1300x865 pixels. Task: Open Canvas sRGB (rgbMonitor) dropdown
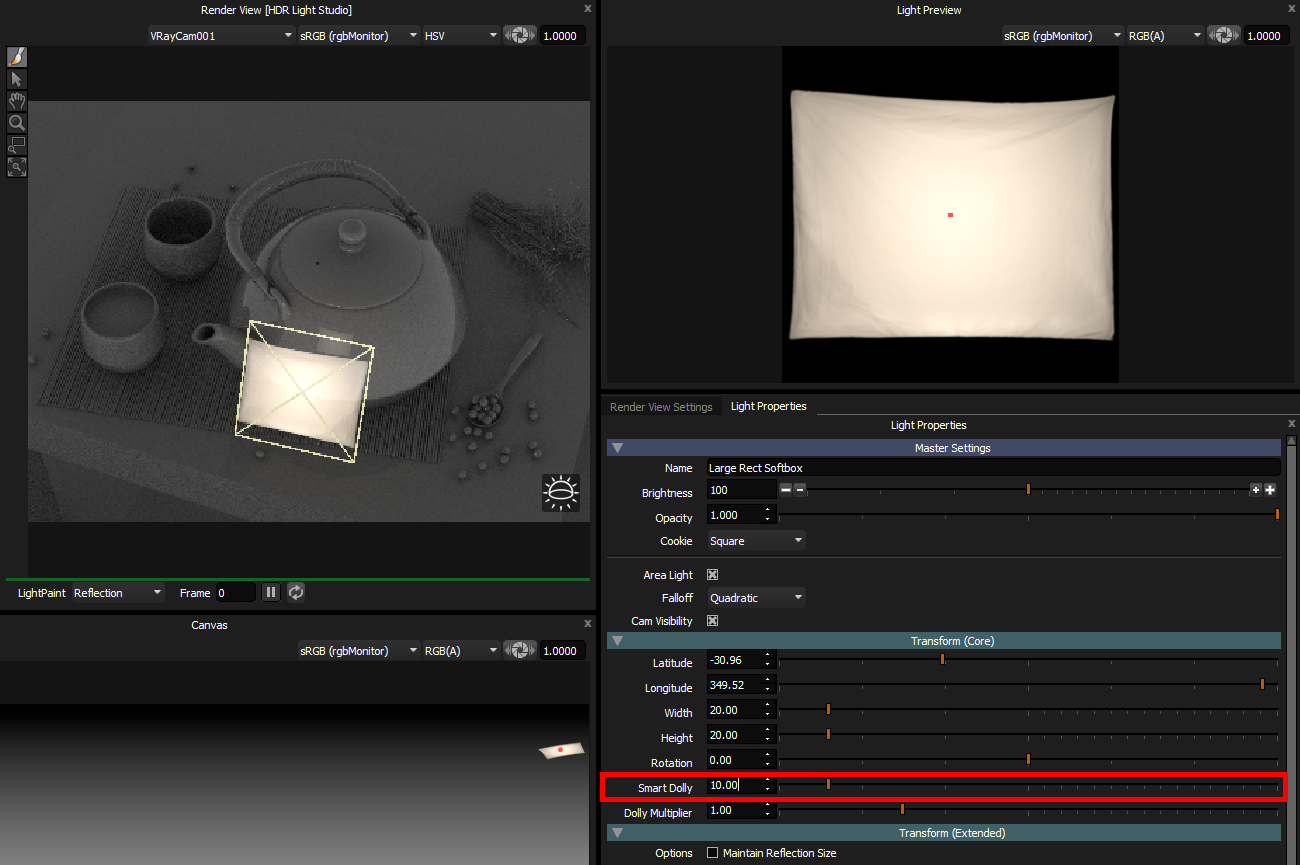(x=358, y=650)
